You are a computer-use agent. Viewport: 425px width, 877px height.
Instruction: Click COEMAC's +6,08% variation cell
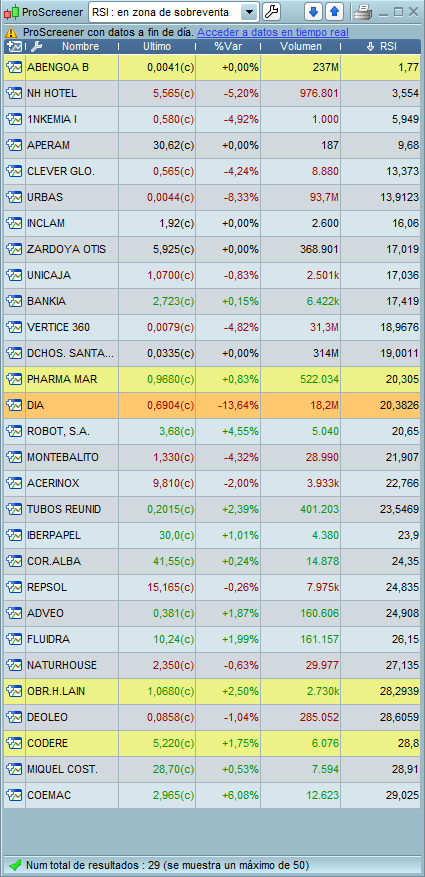tap(228, 796)
